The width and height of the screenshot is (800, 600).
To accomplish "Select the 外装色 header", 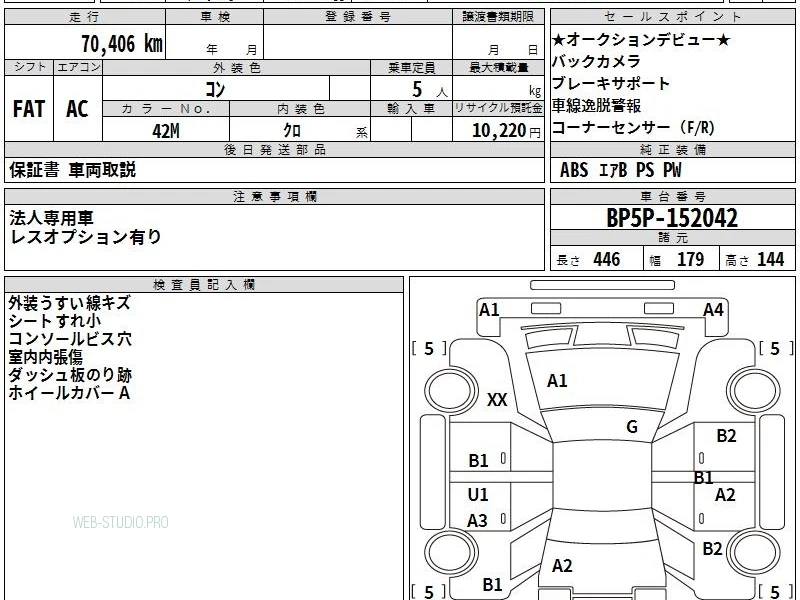I will point(236,68).
